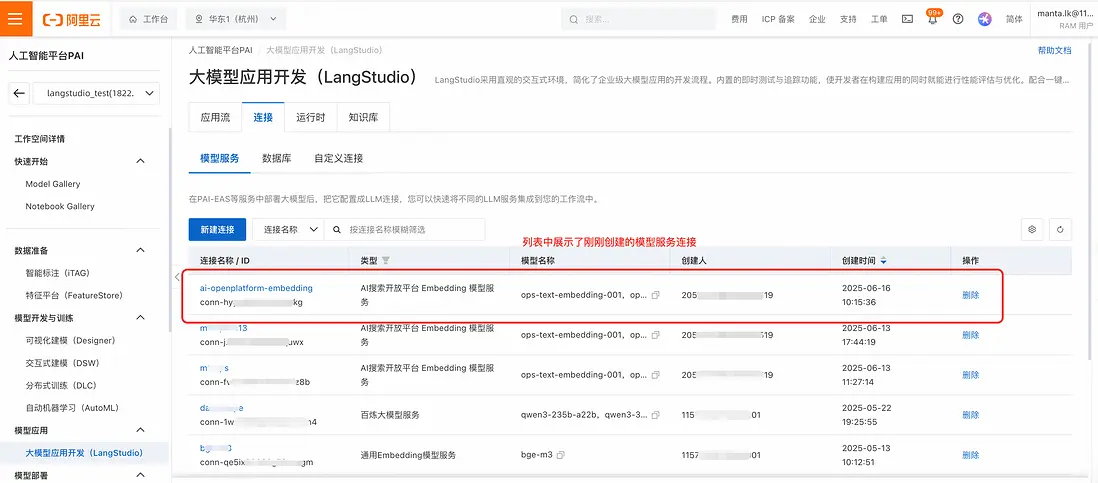Open region selector 华东1（杭州）

pos(236,19)
